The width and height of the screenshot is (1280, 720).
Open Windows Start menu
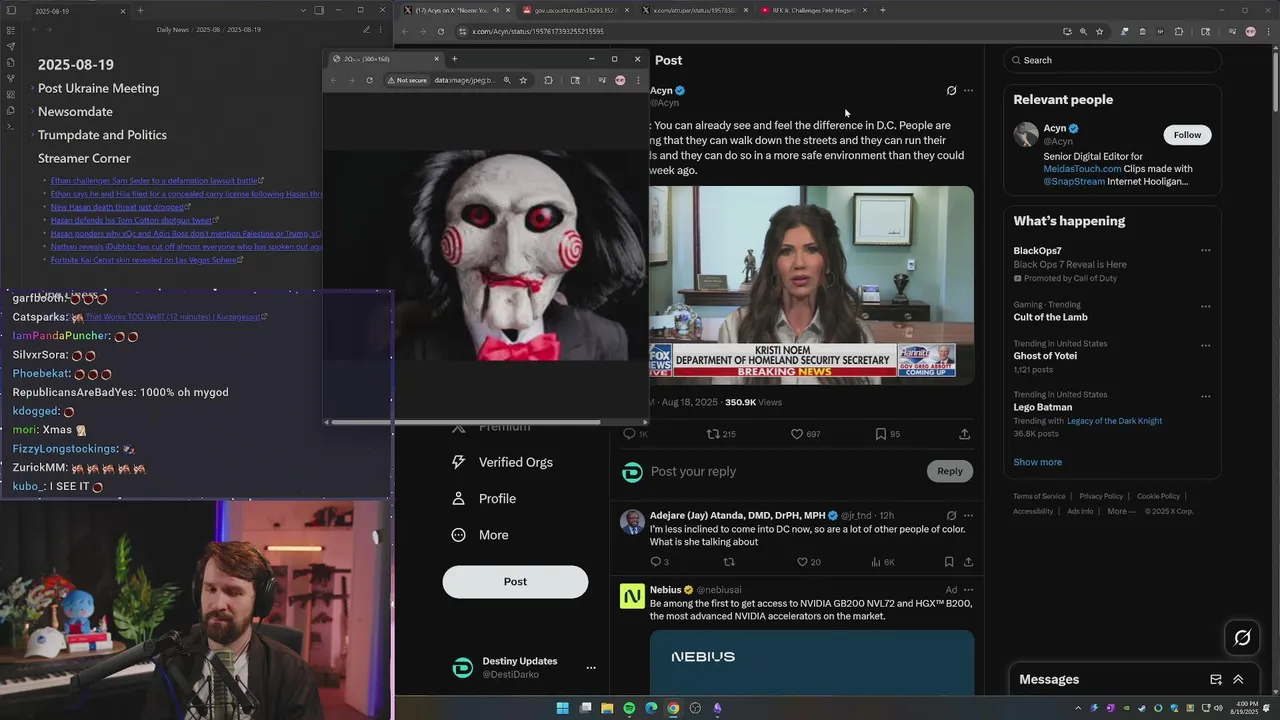[563, 708]
